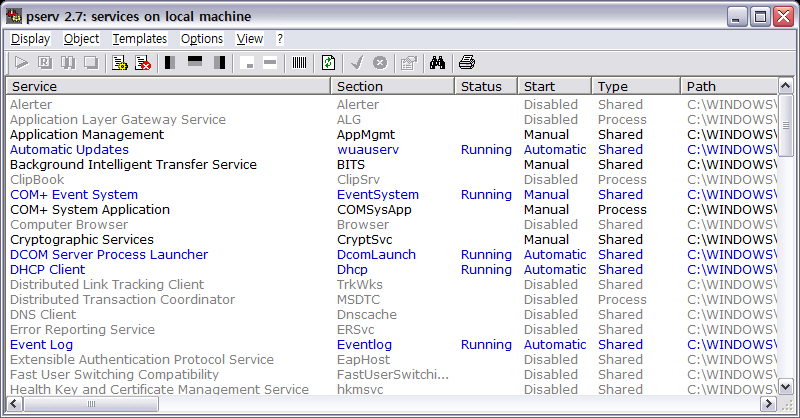
Task: Select the ClipBook service row
Action: click(392, 180)
